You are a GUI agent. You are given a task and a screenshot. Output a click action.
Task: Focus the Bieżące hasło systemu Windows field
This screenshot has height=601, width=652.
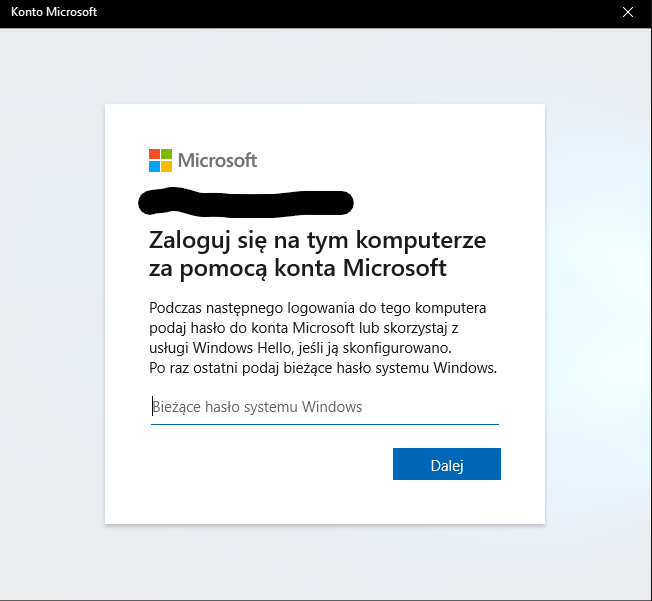pyautogui.click(x=325, y=407)
